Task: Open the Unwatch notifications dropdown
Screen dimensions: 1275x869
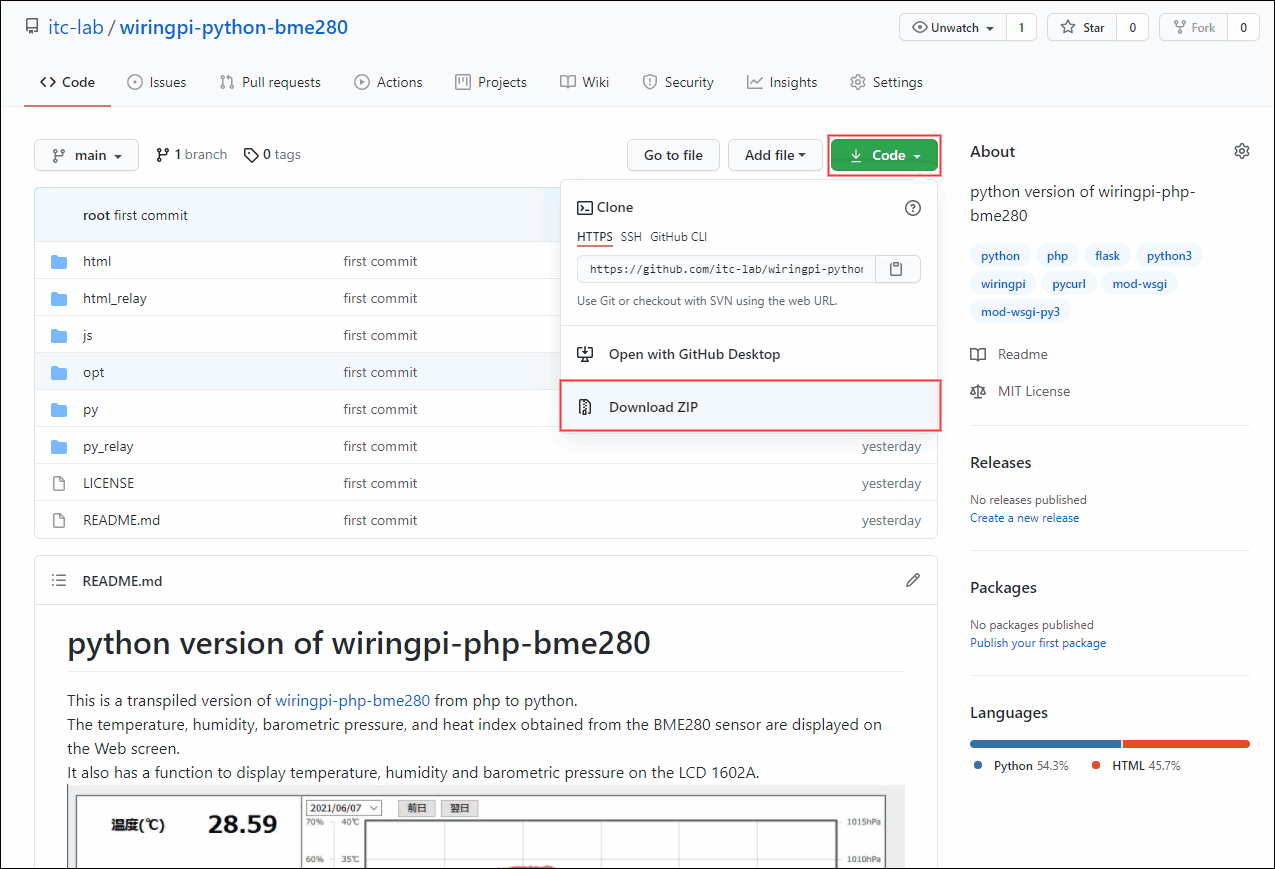Action: point(953,28)
